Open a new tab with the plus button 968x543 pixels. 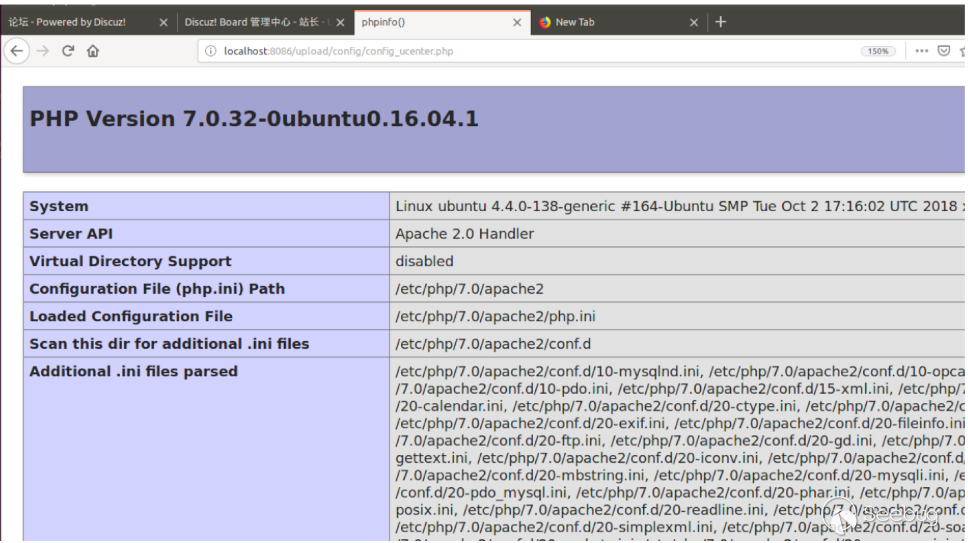pyautogui.click(x=720, y=22)
